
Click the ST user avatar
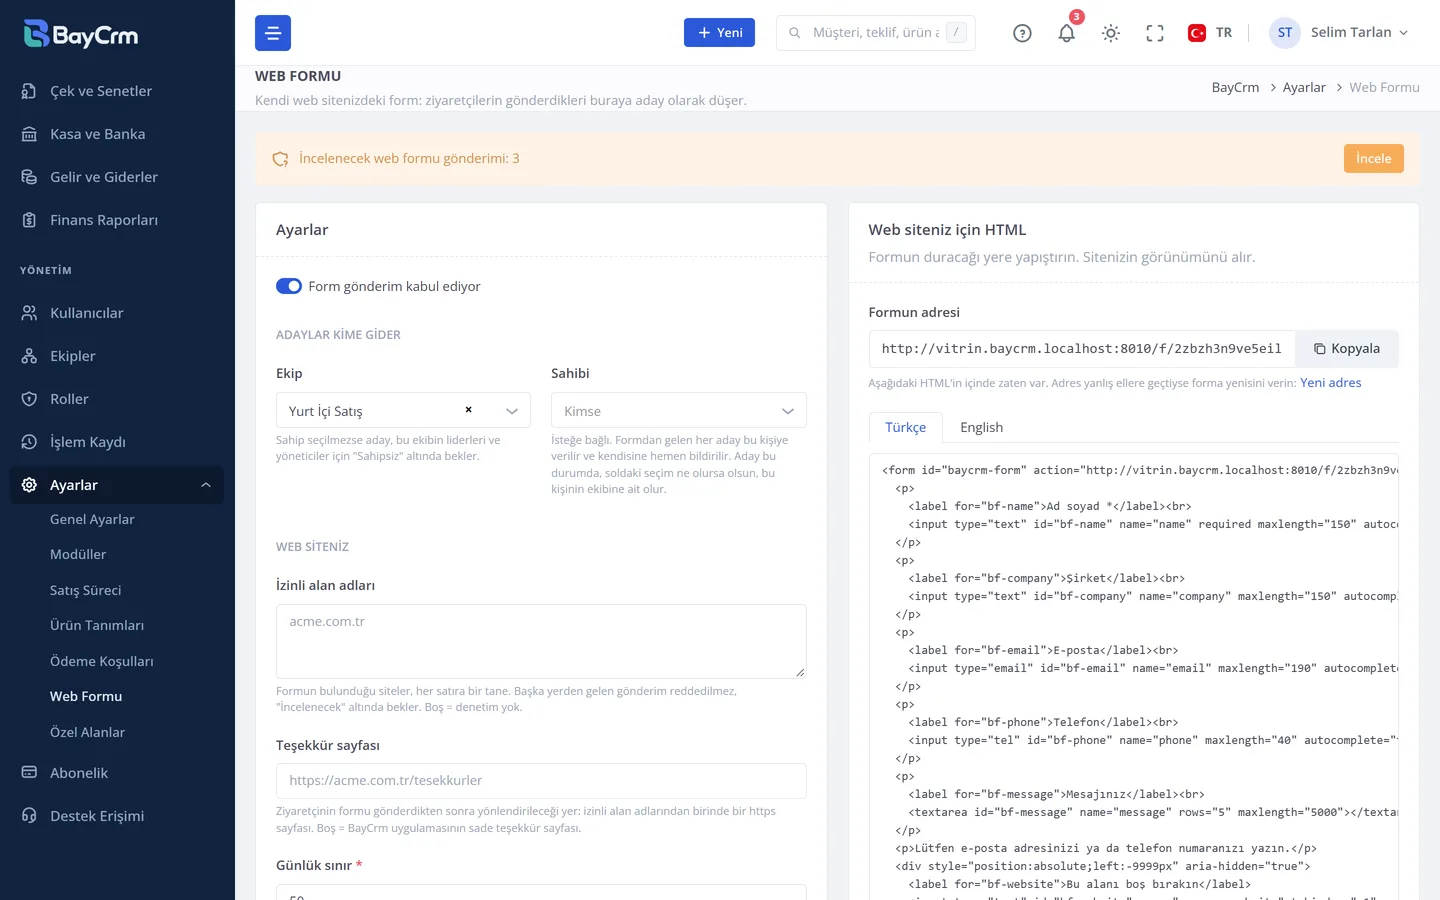1285,33
